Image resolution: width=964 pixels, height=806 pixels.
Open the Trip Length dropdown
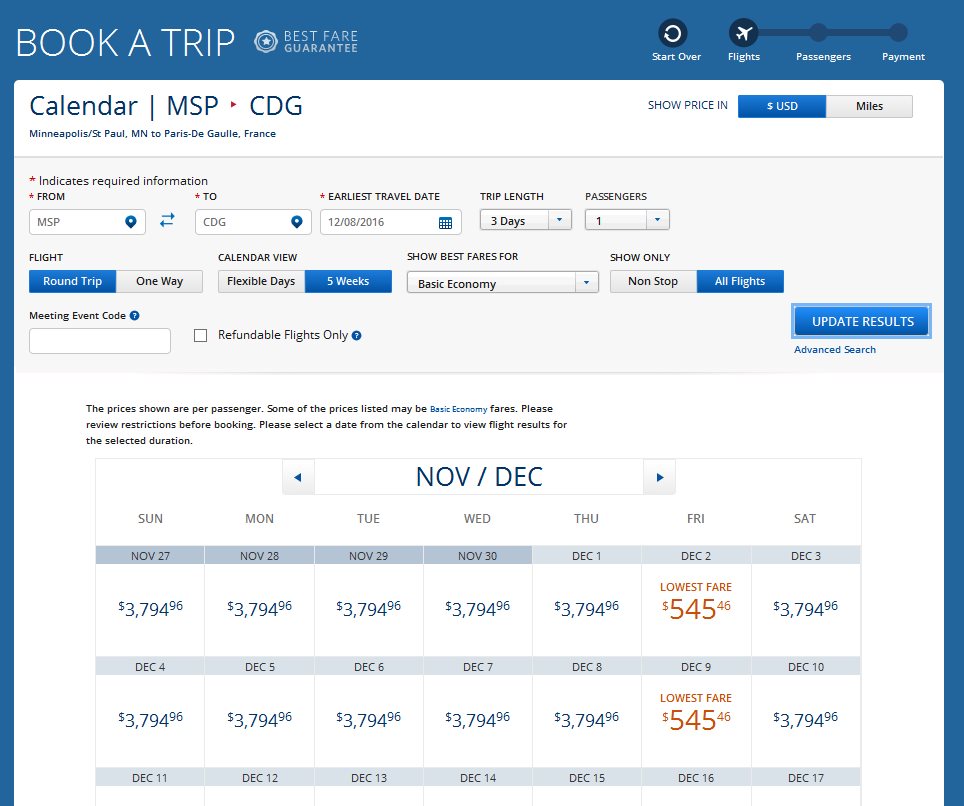(525, 220)
